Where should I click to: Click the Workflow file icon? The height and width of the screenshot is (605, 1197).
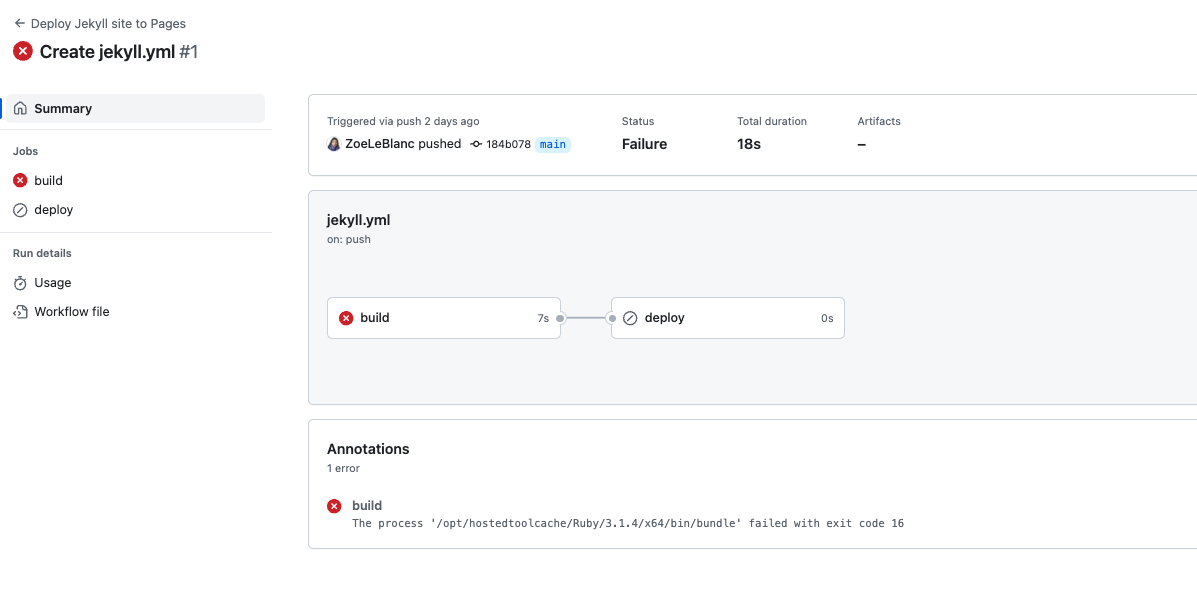coord(20,312)
